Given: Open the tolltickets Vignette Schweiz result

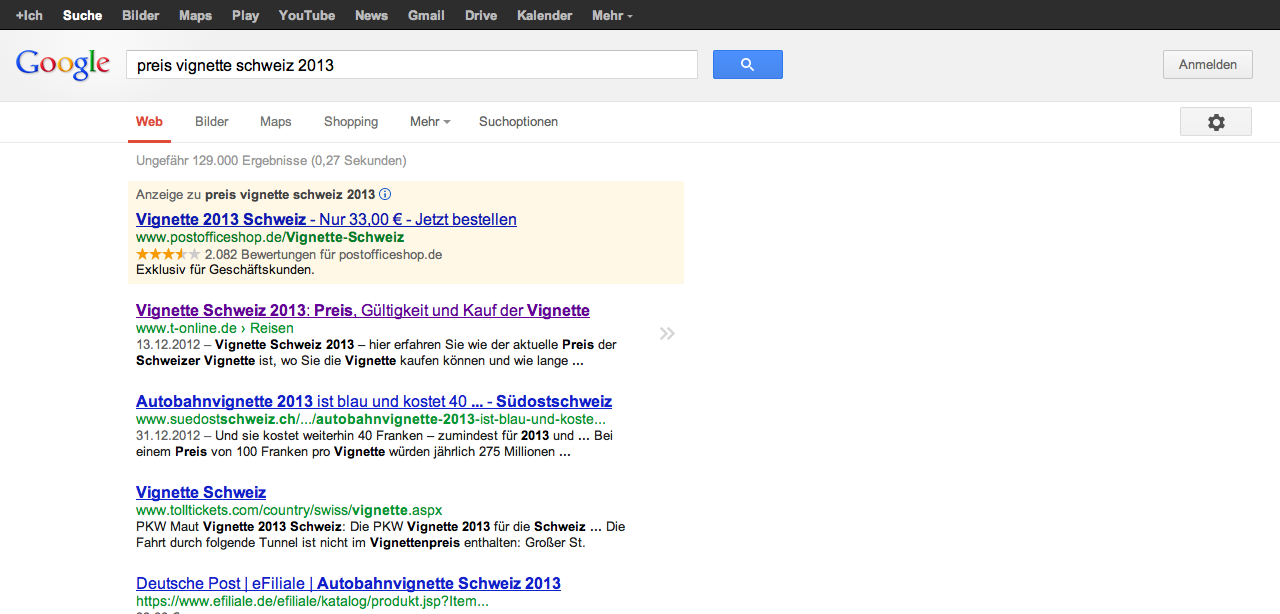Looking at the screenshot, I should [201, 492].
